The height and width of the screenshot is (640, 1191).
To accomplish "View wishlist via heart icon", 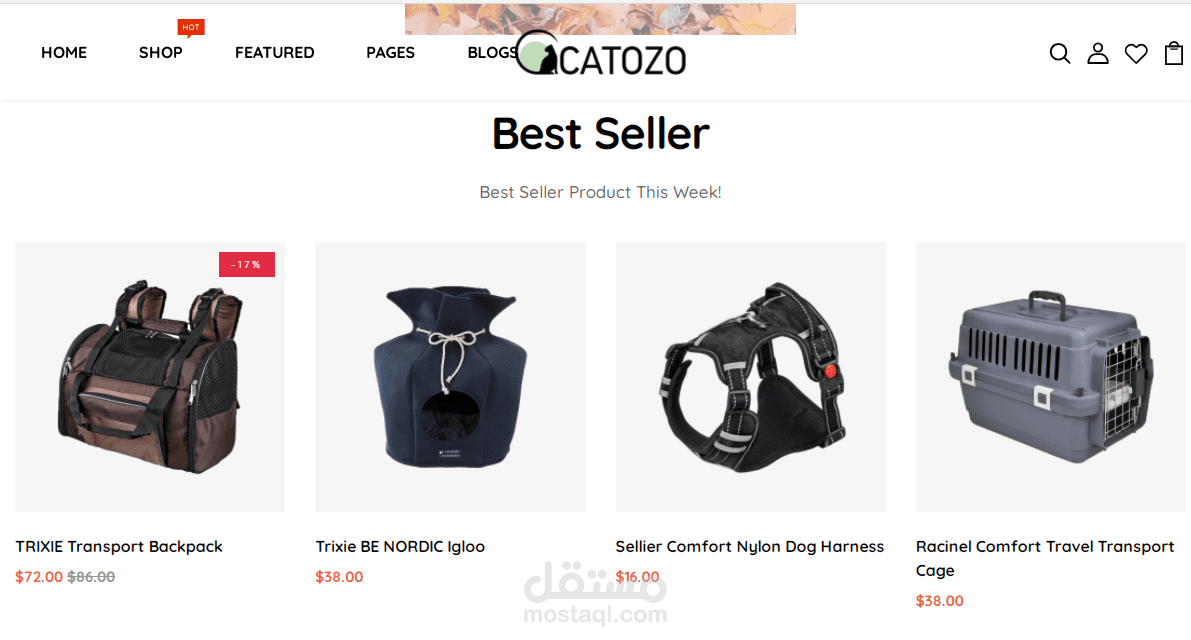I will click(x=1136, y=54).
